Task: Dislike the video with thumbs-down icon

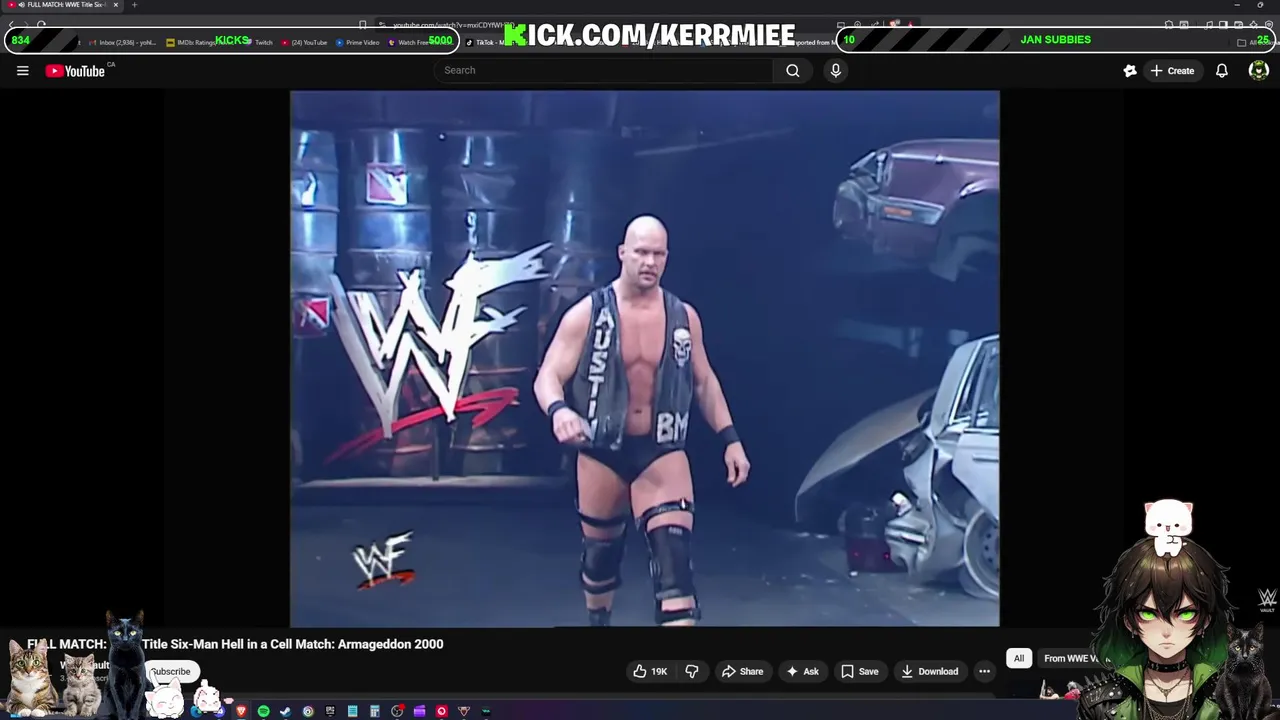Action: pos(692,671)
